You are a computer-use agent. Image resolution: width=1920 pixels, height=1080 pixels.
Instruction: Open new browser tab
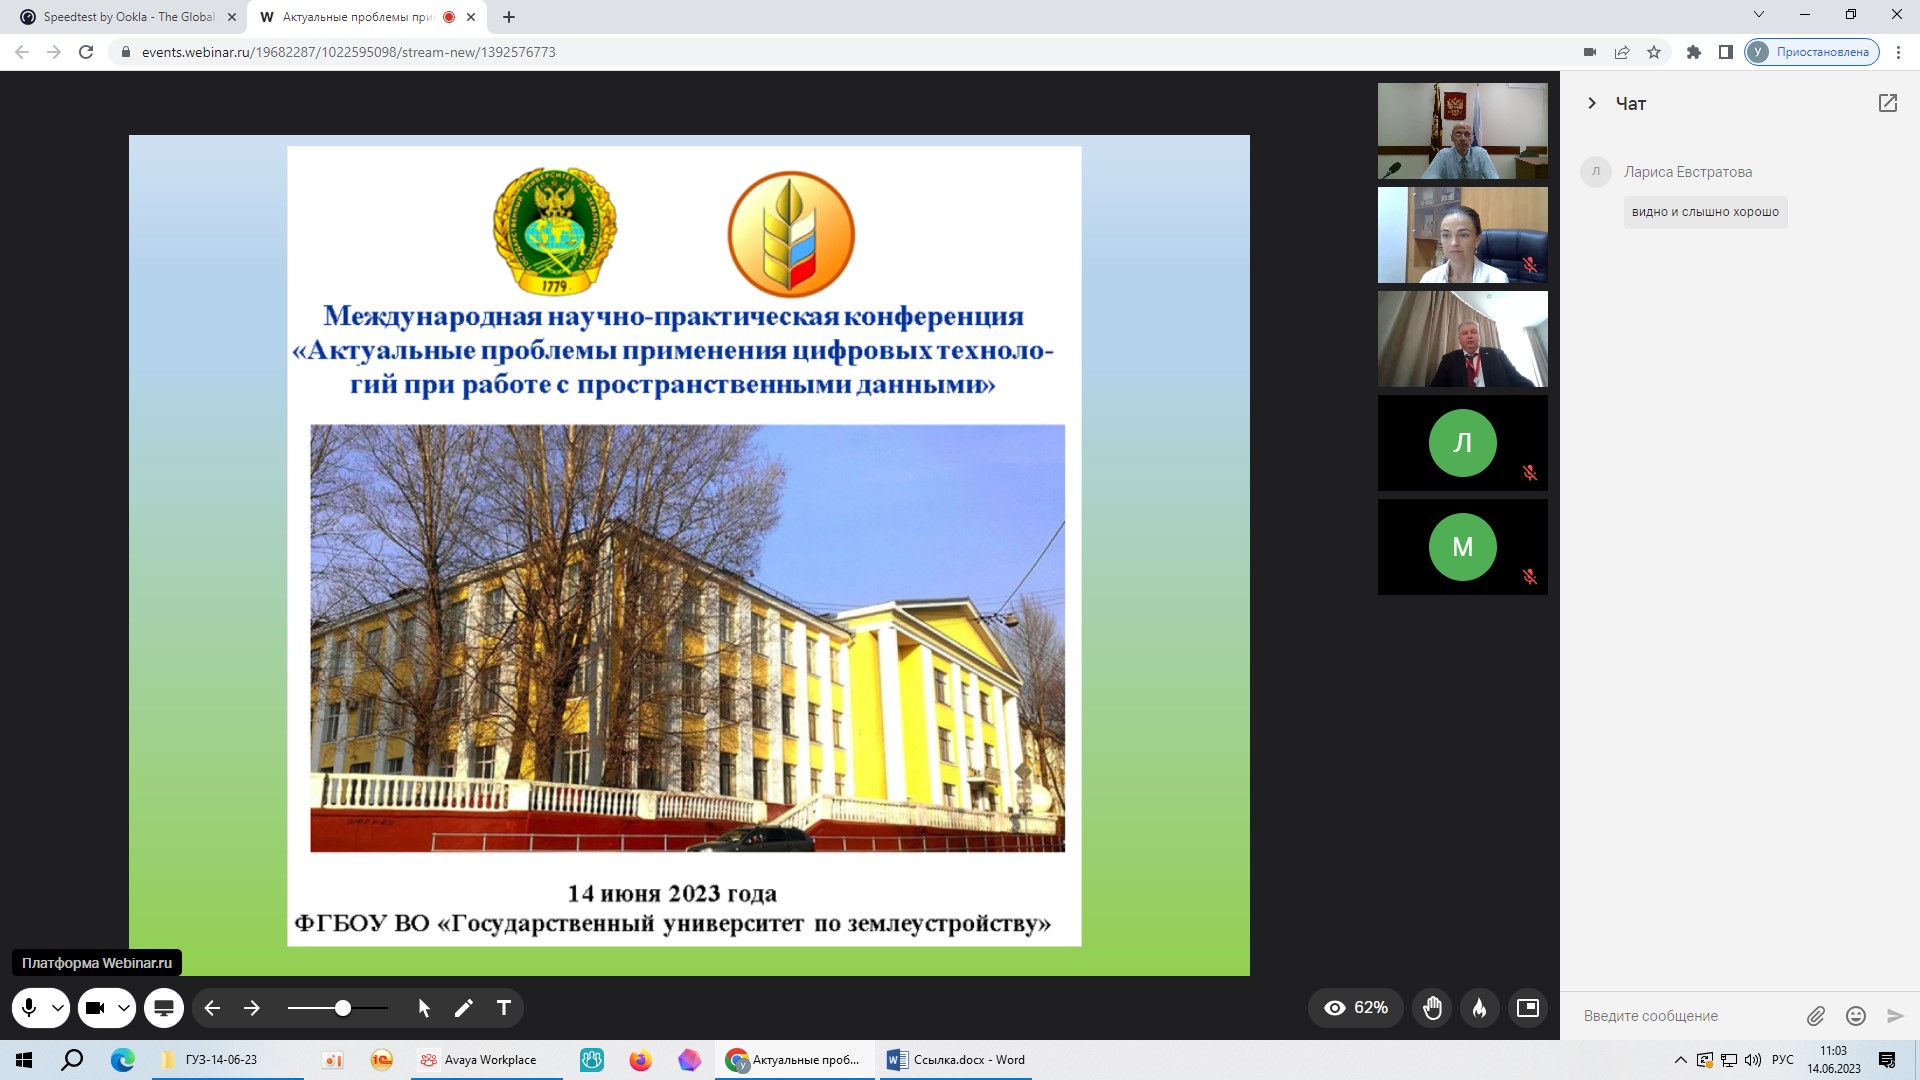coord(509,17)
